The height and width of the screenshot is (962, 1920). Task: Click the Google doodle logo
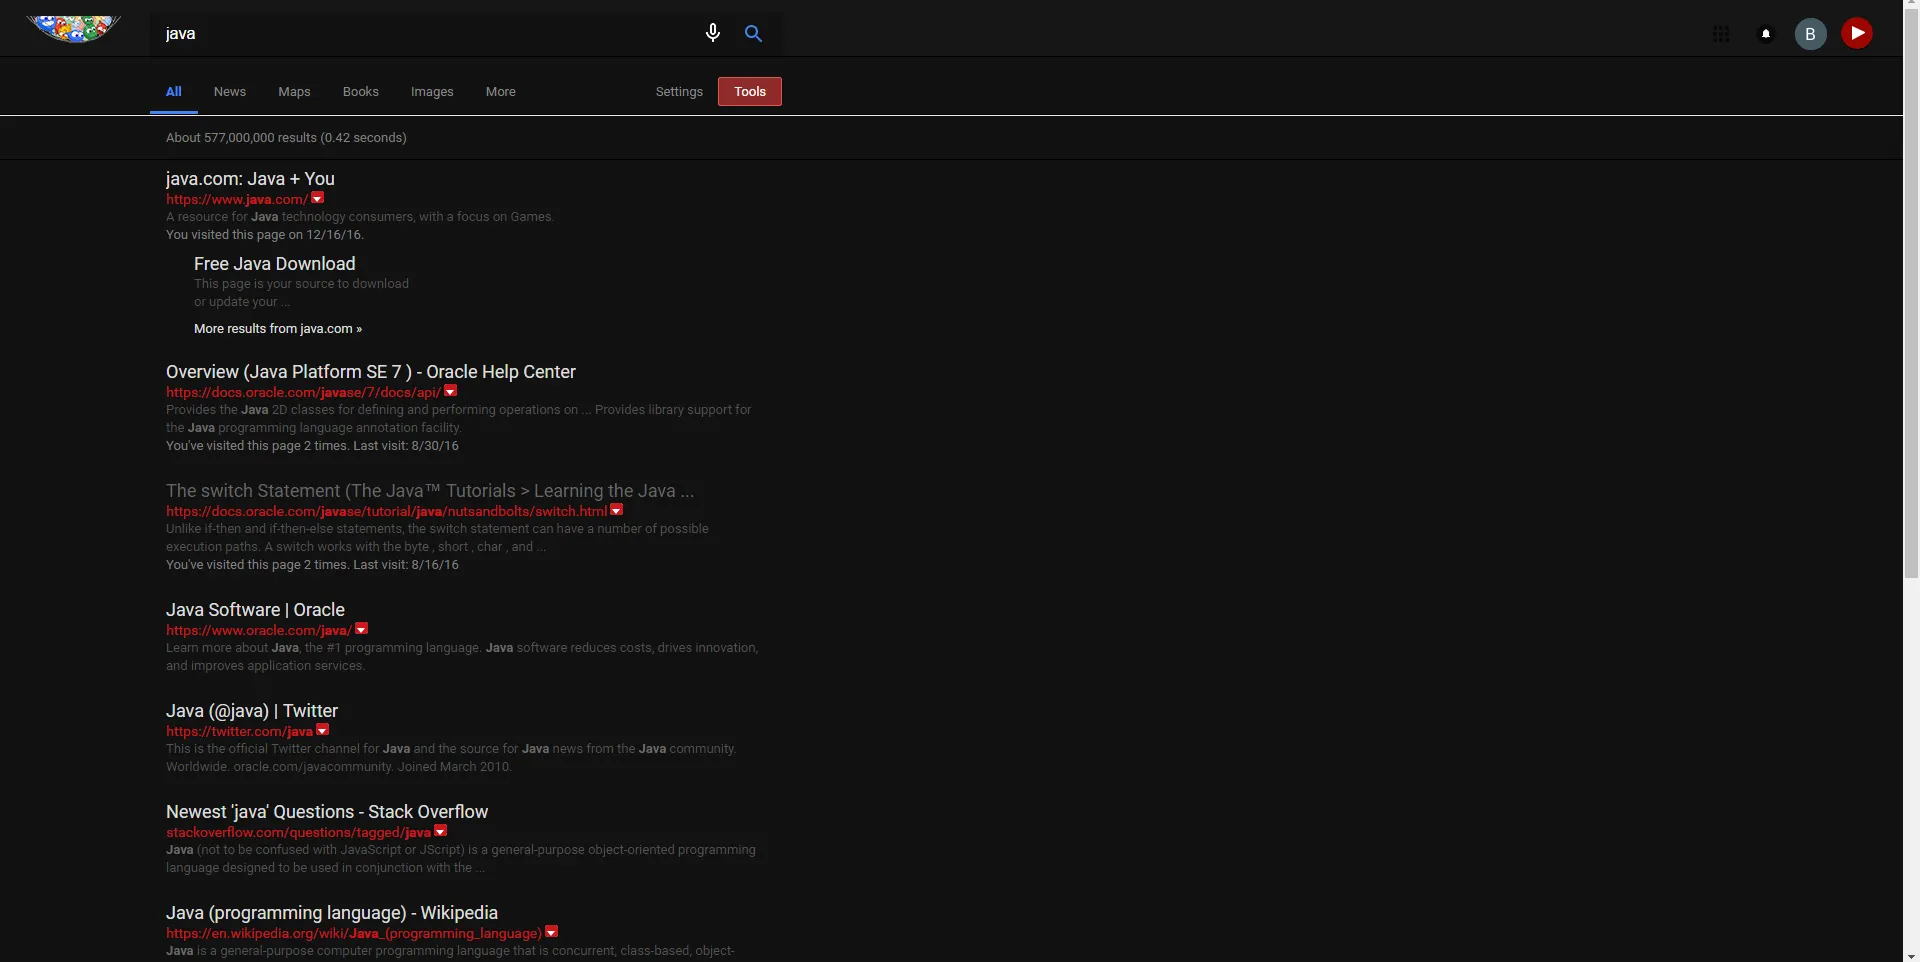pyautogui.click(x=73, y=29)
